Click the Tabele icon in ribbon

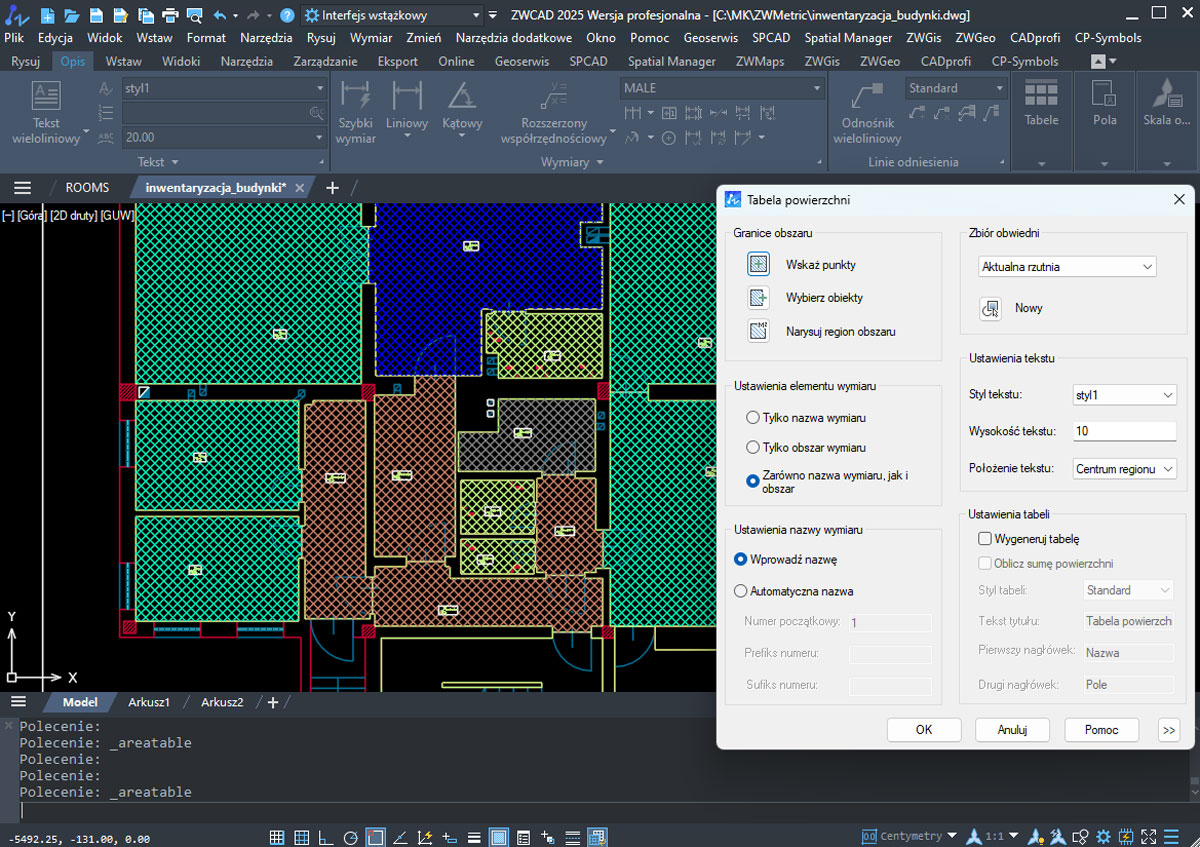[x=1041, y=95]
